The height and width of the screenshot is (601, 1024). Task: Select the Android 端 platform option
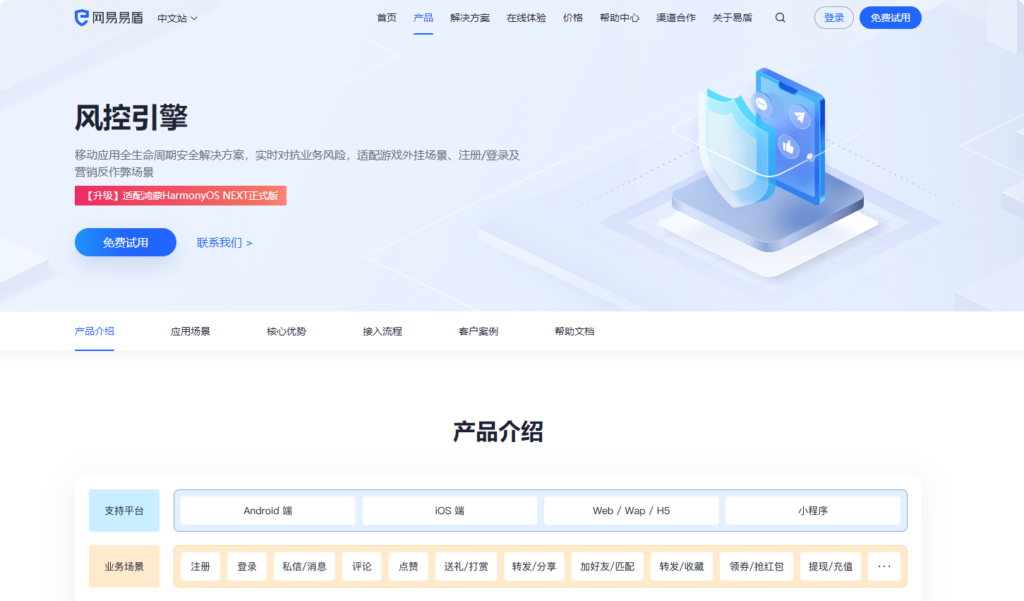pos(266,510)
